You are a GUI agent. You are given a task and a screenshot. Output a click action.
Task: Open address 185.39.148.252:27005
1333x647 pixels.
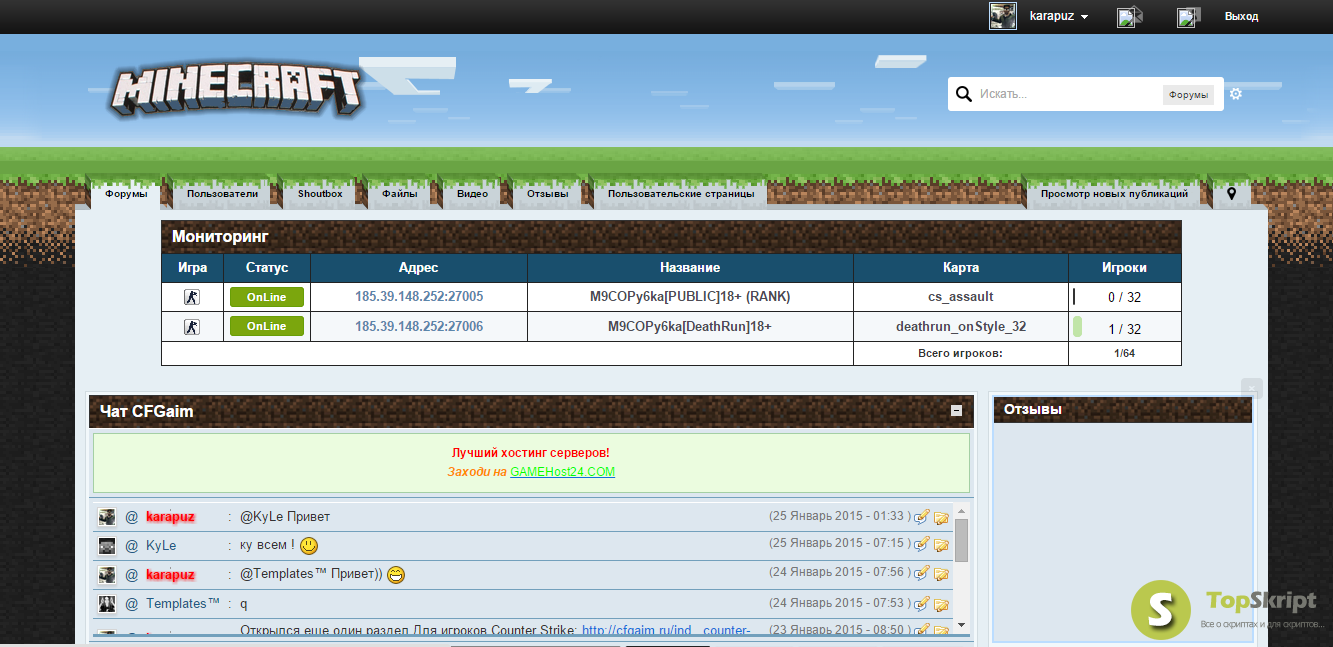coord(419,297)
